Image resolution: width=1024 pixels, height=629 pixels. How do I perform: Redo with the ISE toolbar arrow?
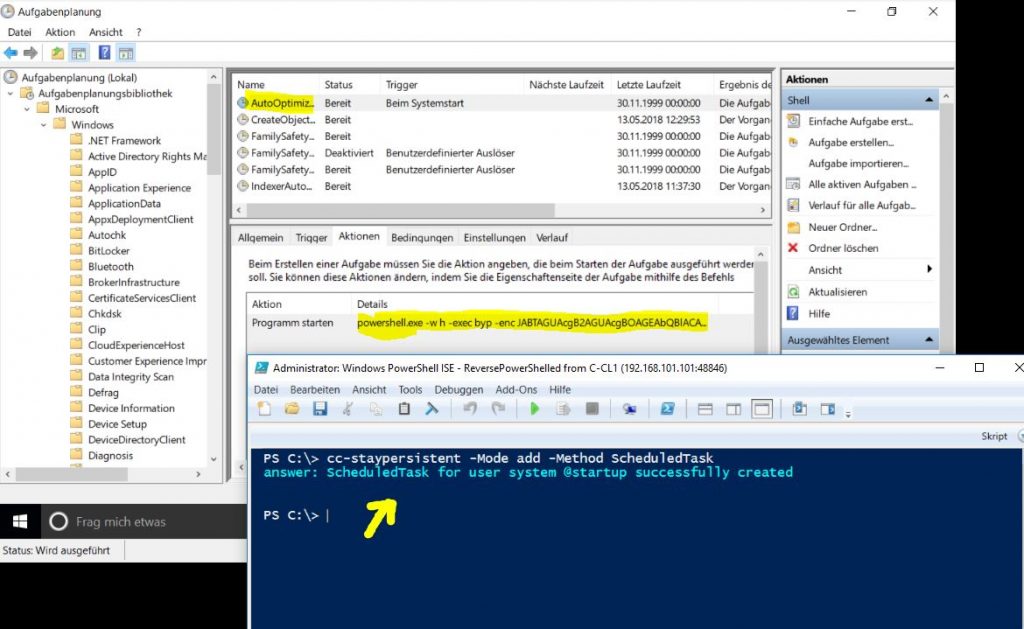click(498, 409)
